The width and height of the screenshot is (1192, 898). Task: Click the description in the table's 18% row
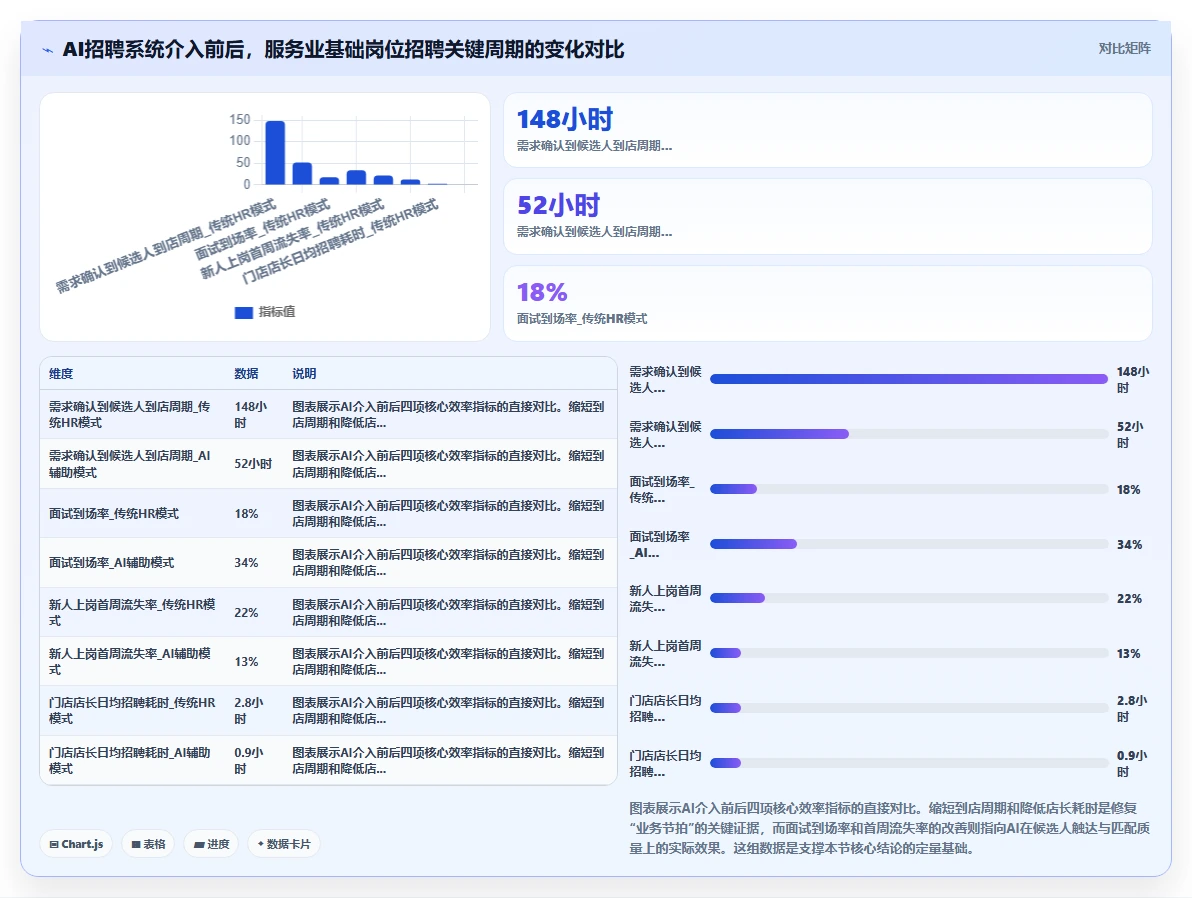pyautogui.click(x=449, y=513)
